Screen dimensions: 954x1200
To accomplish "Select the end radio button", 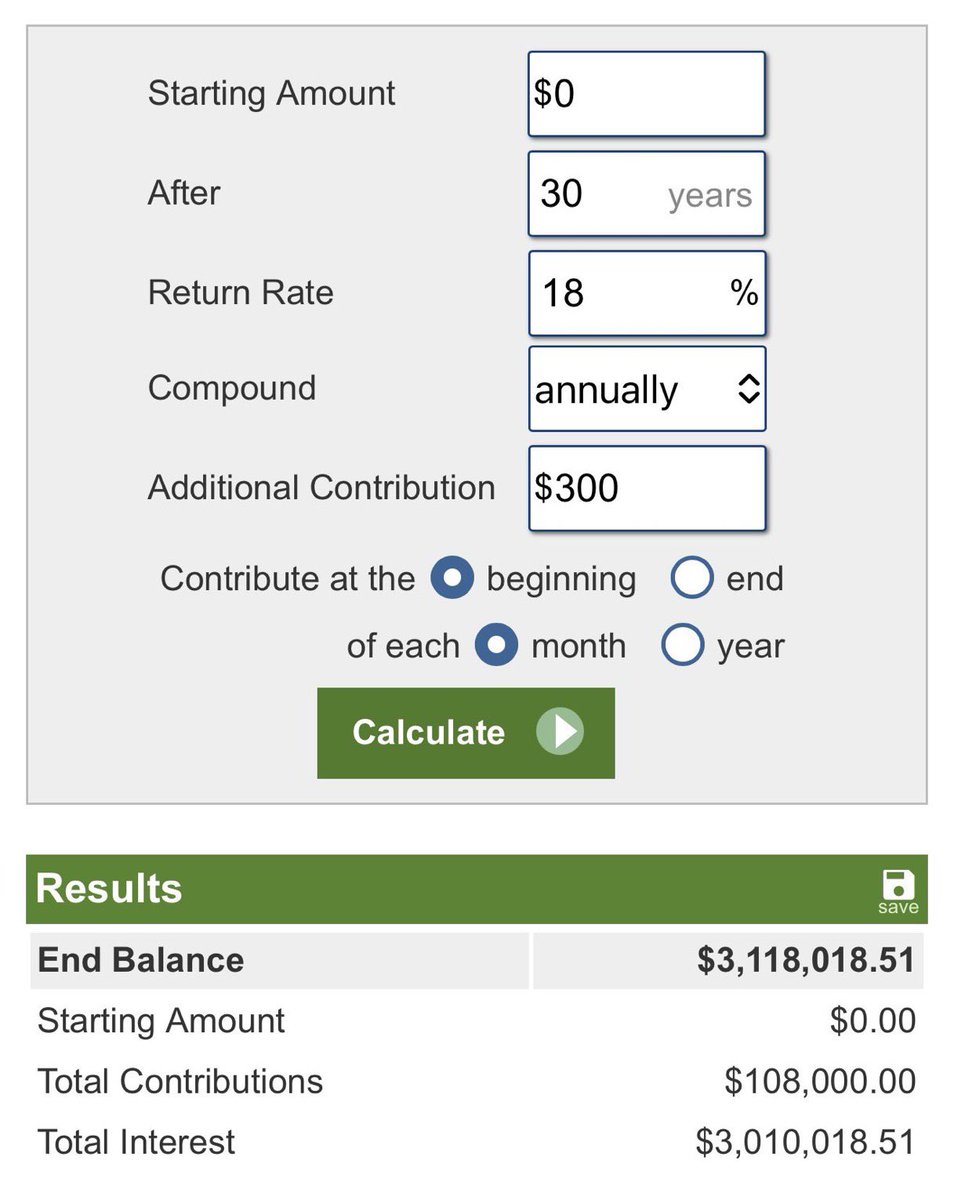I will click(692, 579).
